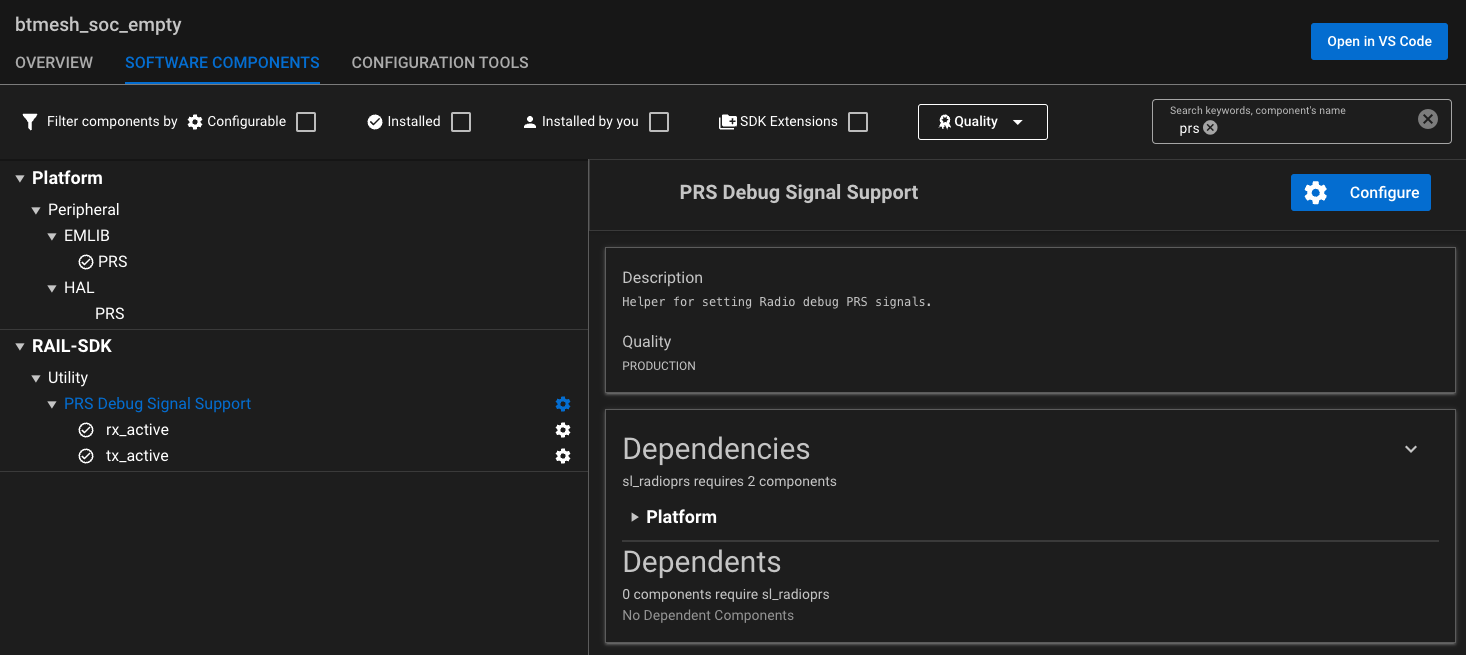Click the Installed checkmark icon in filter bar
This screenshot has width=1466, height=655.
pos(375,122)
